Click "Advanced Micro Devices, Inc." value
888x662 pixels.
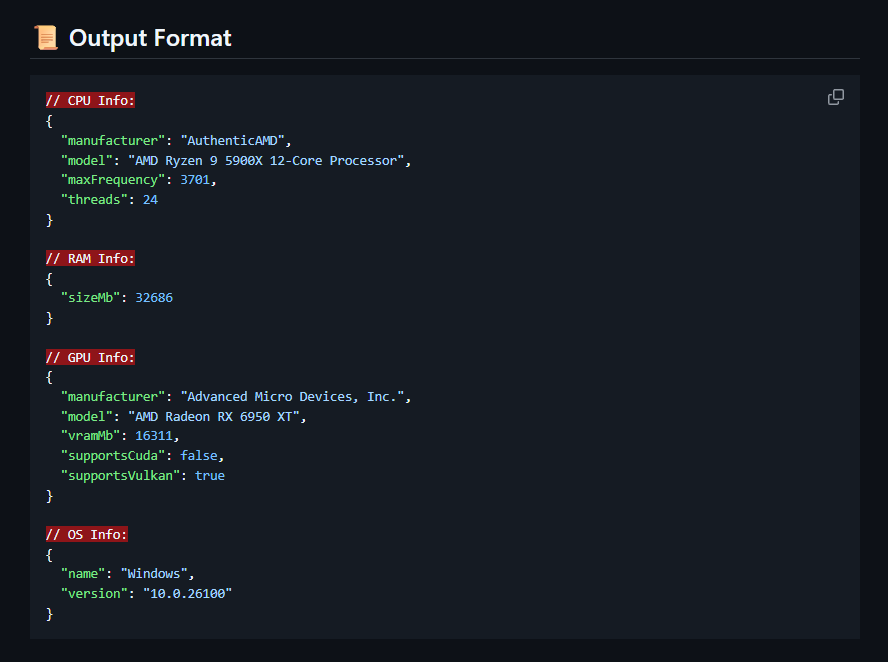pos(292,396)
